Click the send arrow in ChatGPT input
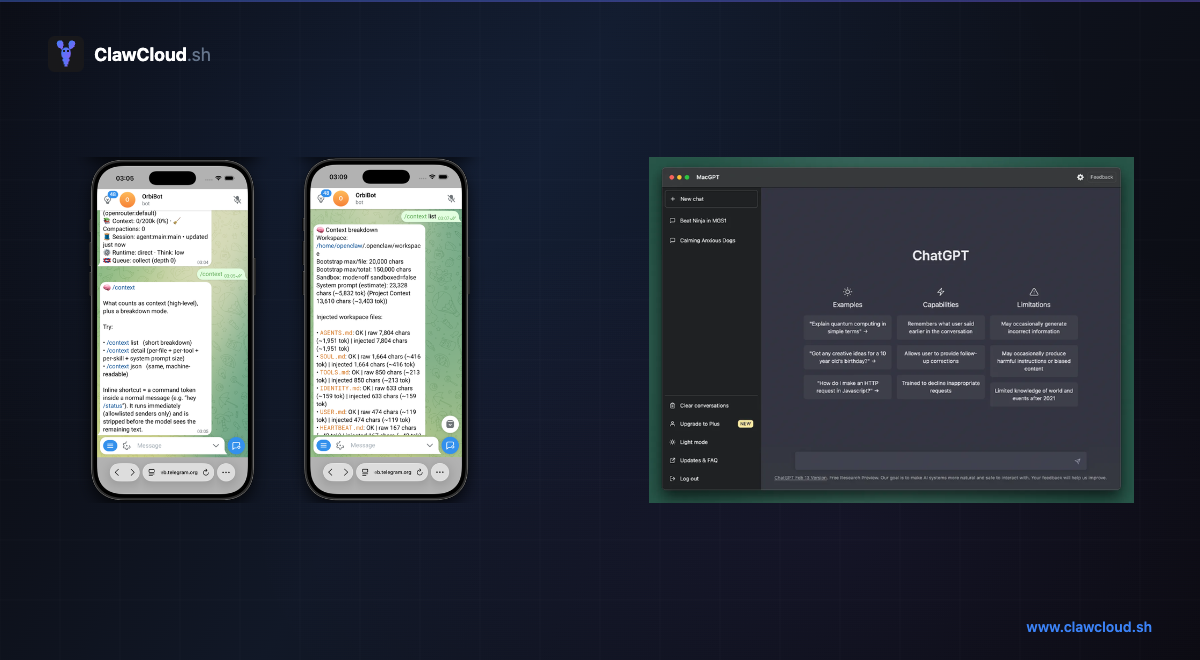 coord(1077,461)
